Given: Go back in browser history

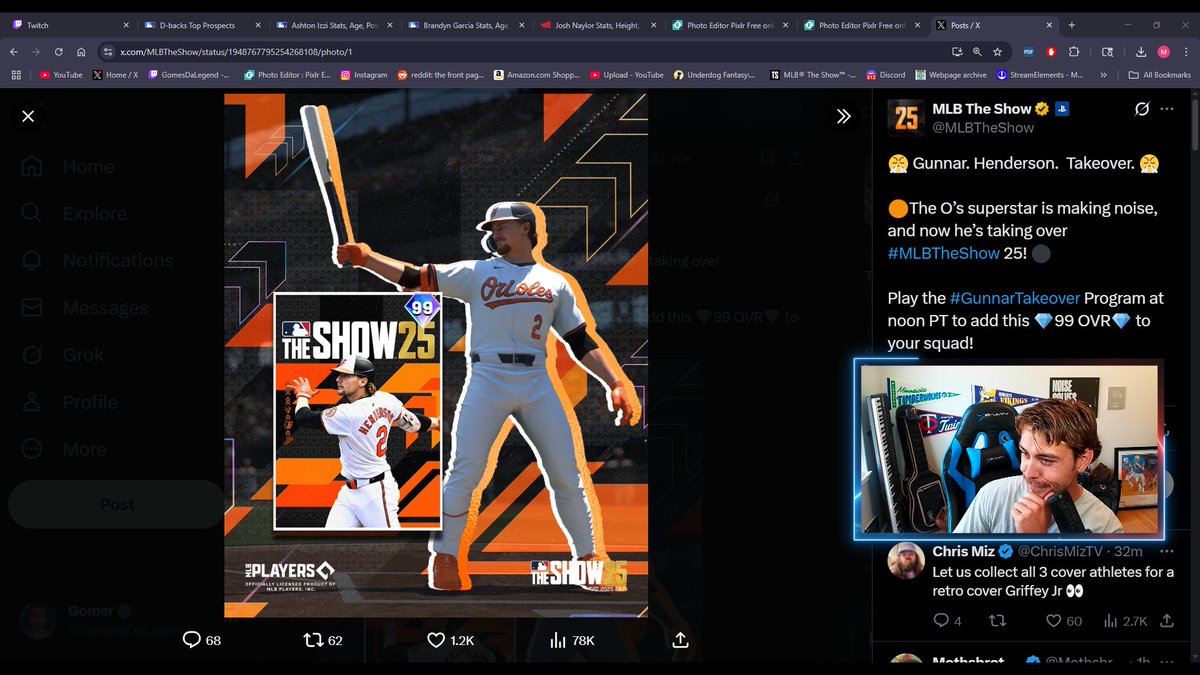Looking at the screenshot, I should pyautogui.click(x=14, y=51).
